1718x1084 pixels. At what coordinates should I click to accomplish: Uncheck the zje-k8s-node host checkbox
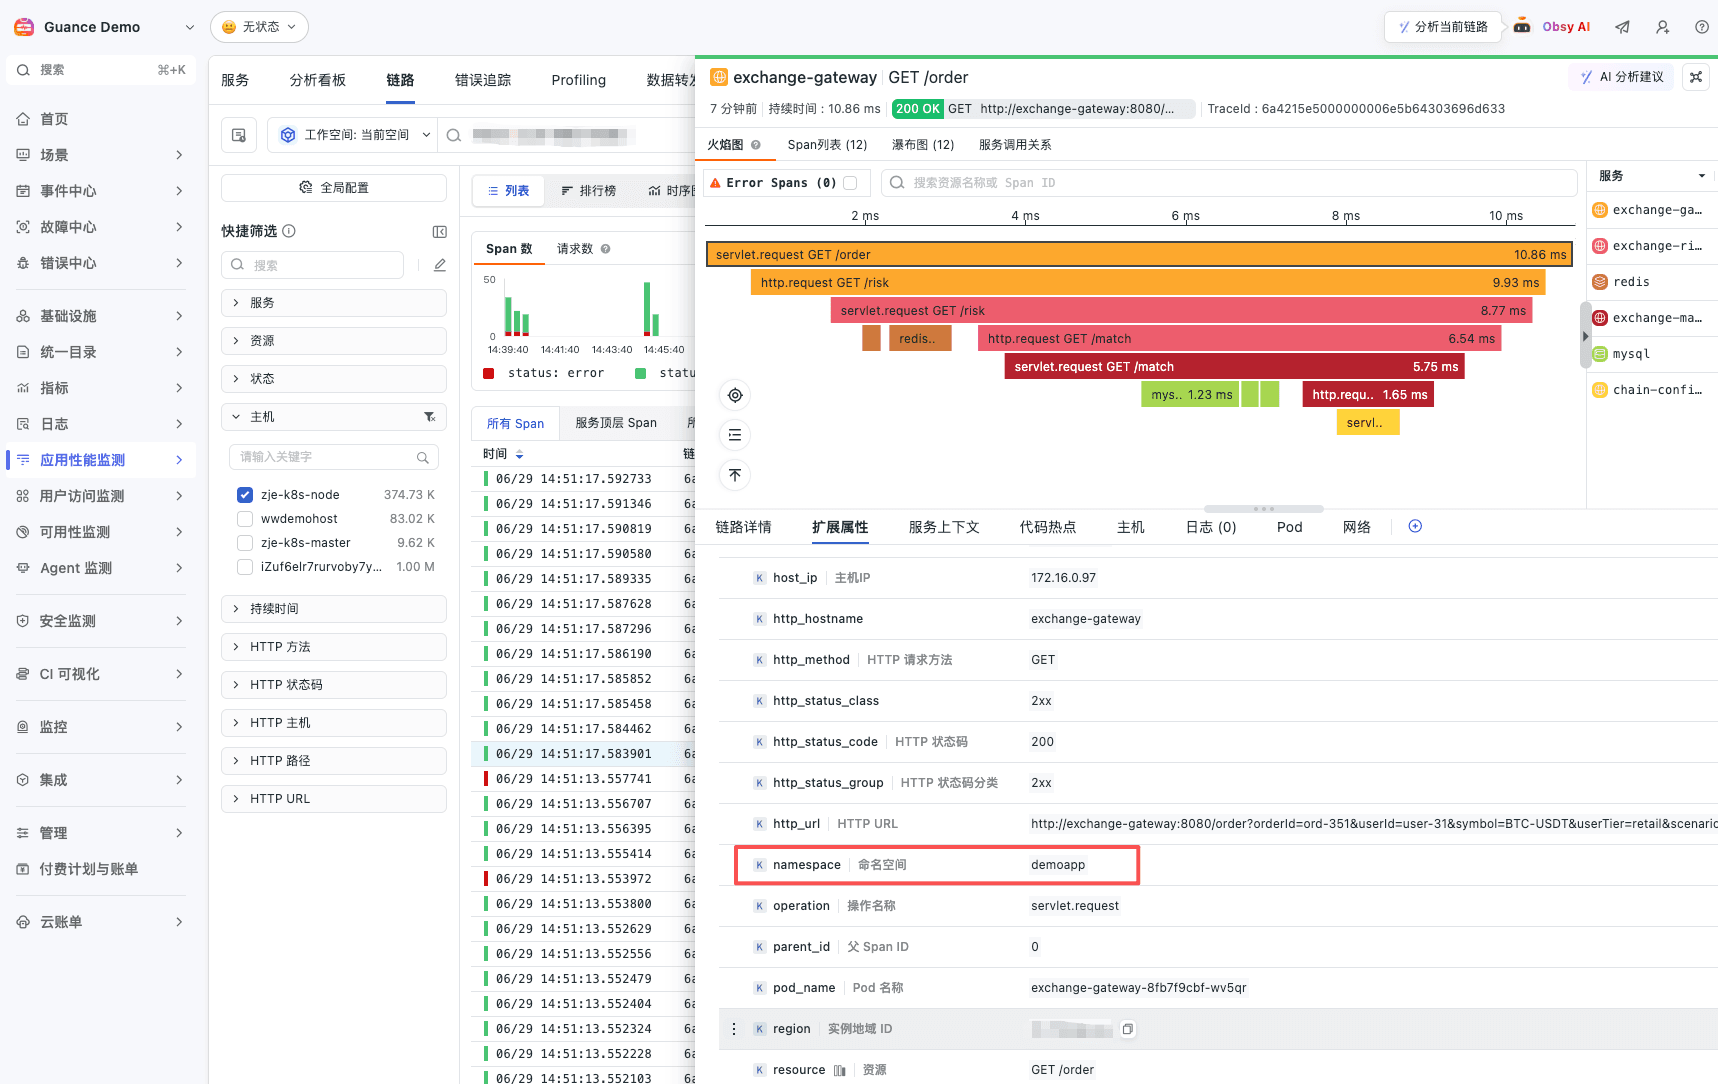245,494
